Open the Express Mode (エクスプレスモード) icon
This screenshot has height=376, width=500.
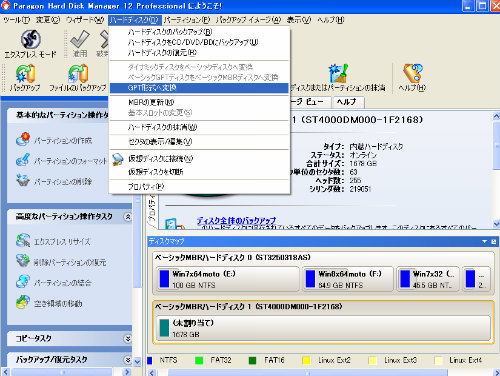[31, 39]
